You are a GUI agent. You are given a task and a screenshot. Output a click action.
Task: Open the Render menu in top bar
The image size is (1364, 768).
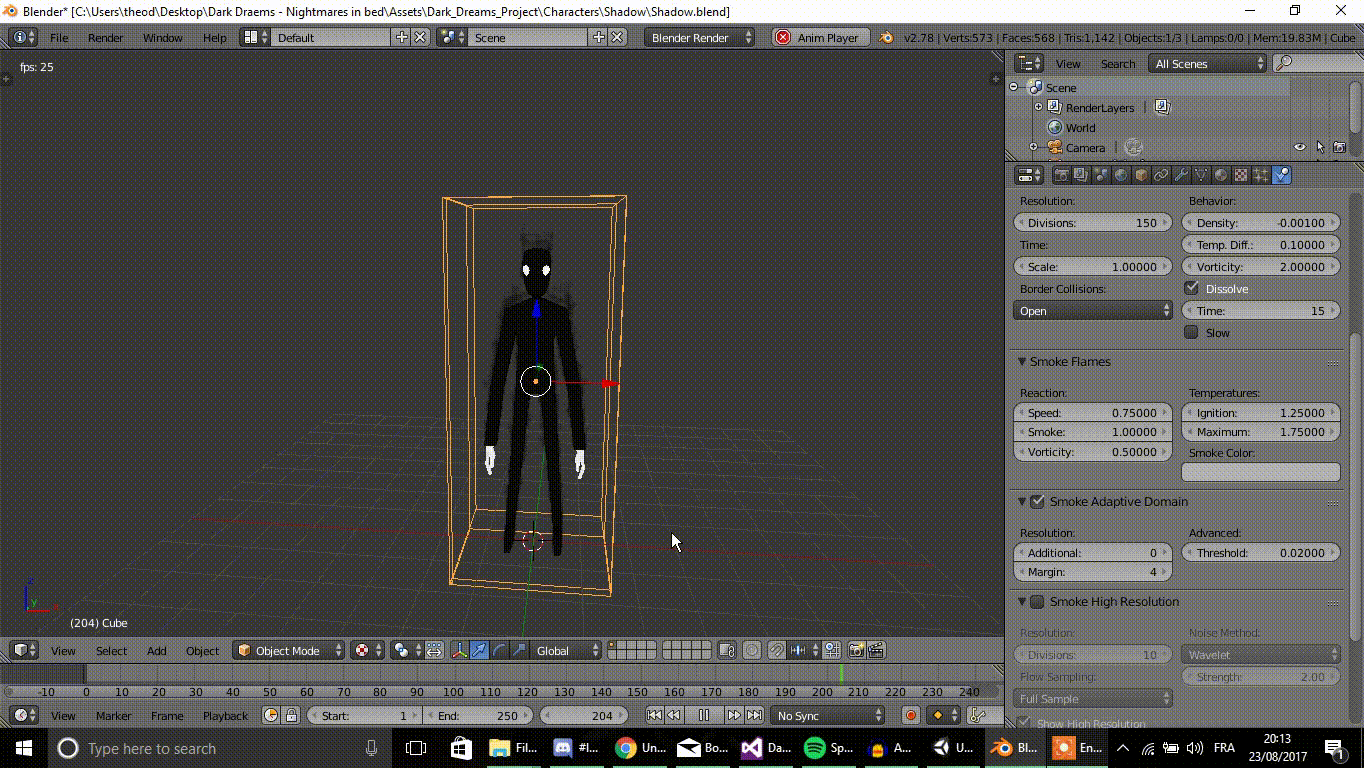coord(105,38)
